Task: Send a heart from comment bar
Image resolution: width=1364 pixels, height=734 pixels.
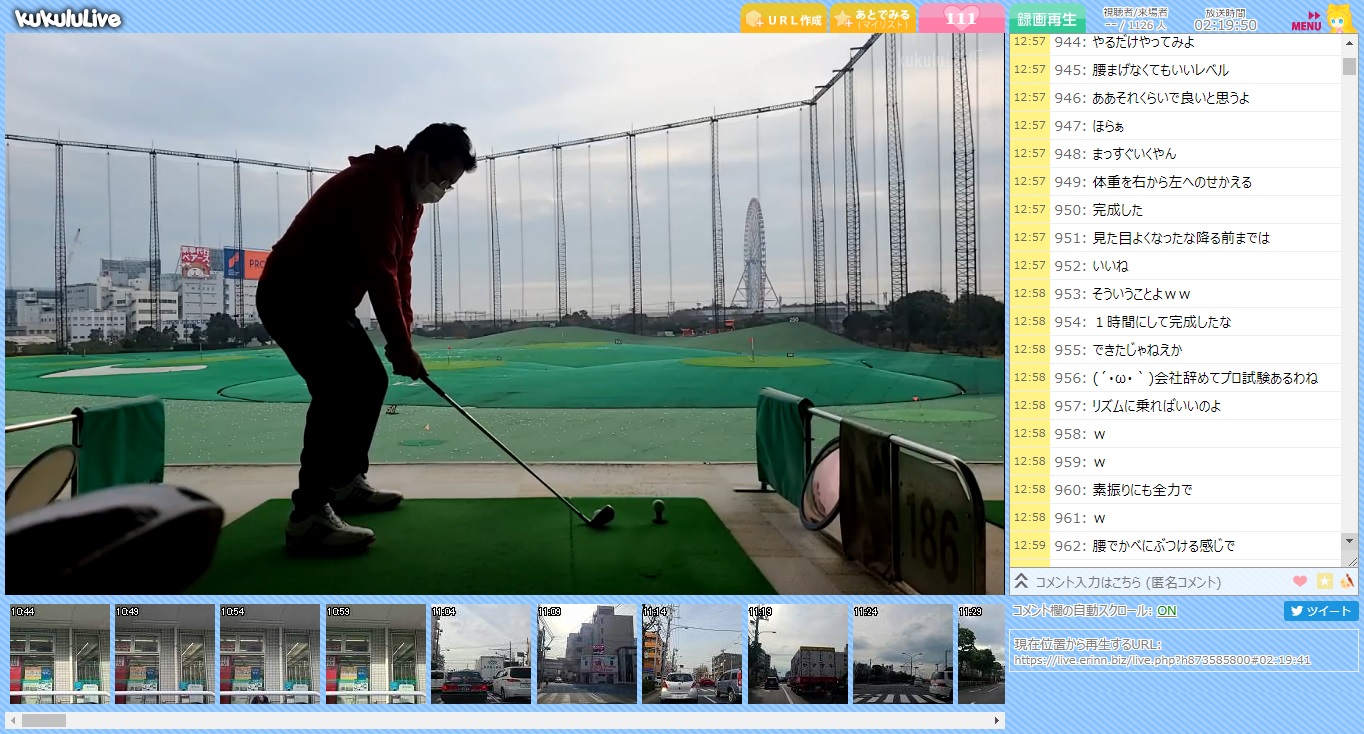Action: 1300,581
